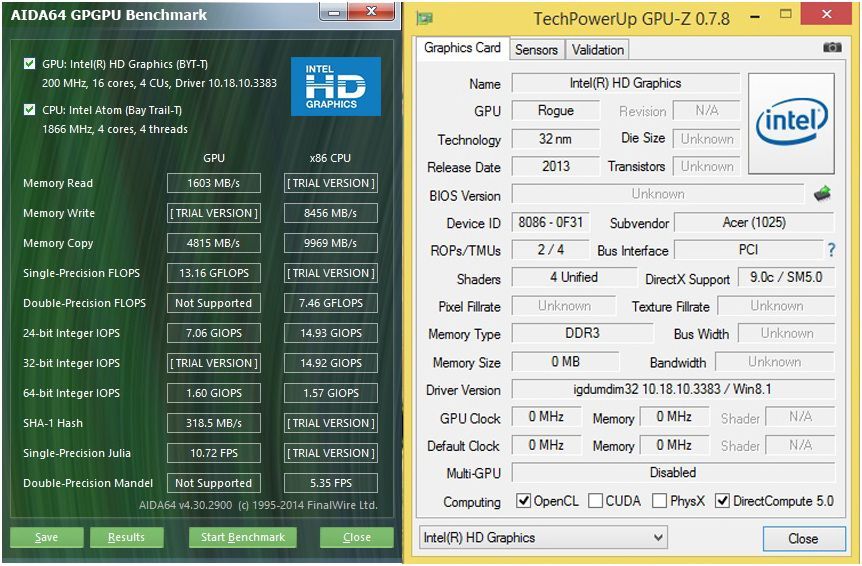This screenshot has width=862, height=566.
Task: Click the 13.16 GFLOPS value
Action: click(214, 273)
